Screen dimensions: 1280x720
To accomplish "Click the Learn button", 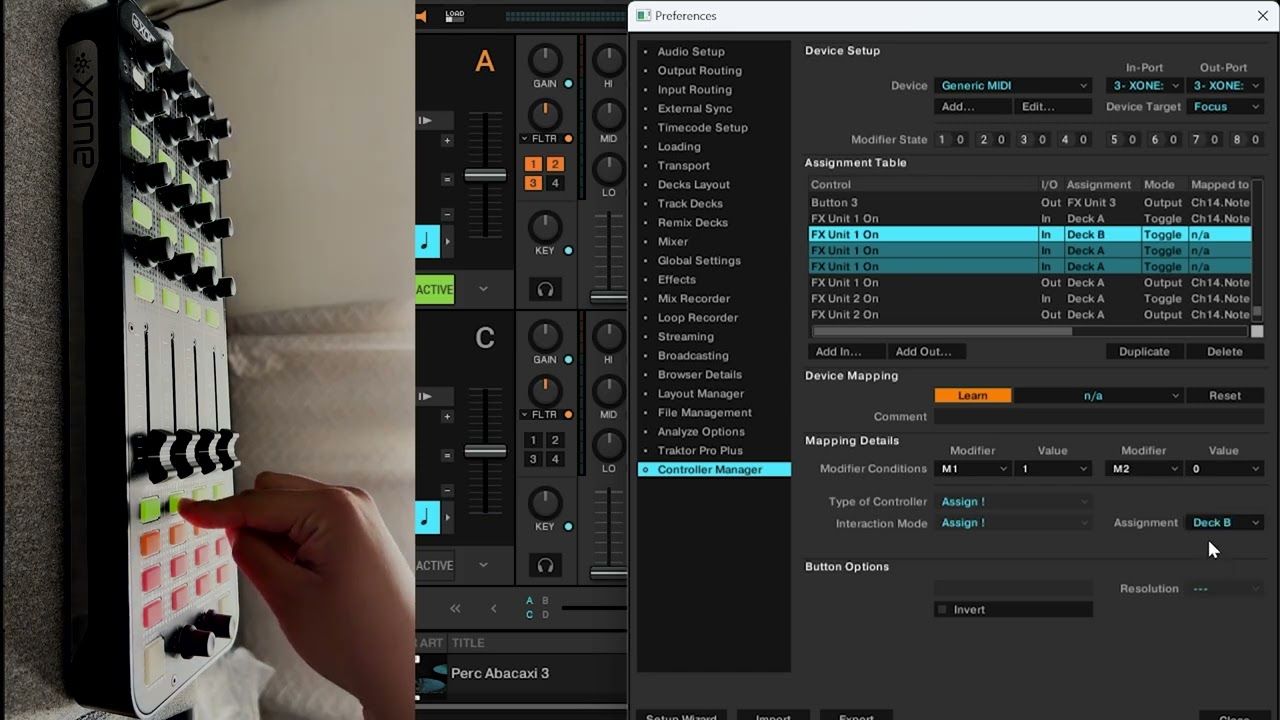I will (973, 396).
